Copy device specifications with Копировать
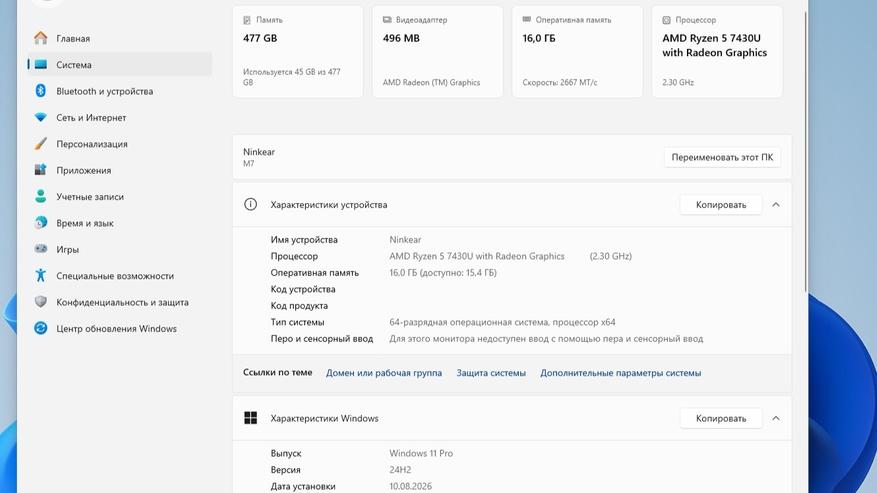The width and height of the screenshot is (877, 493). point(721,204)
